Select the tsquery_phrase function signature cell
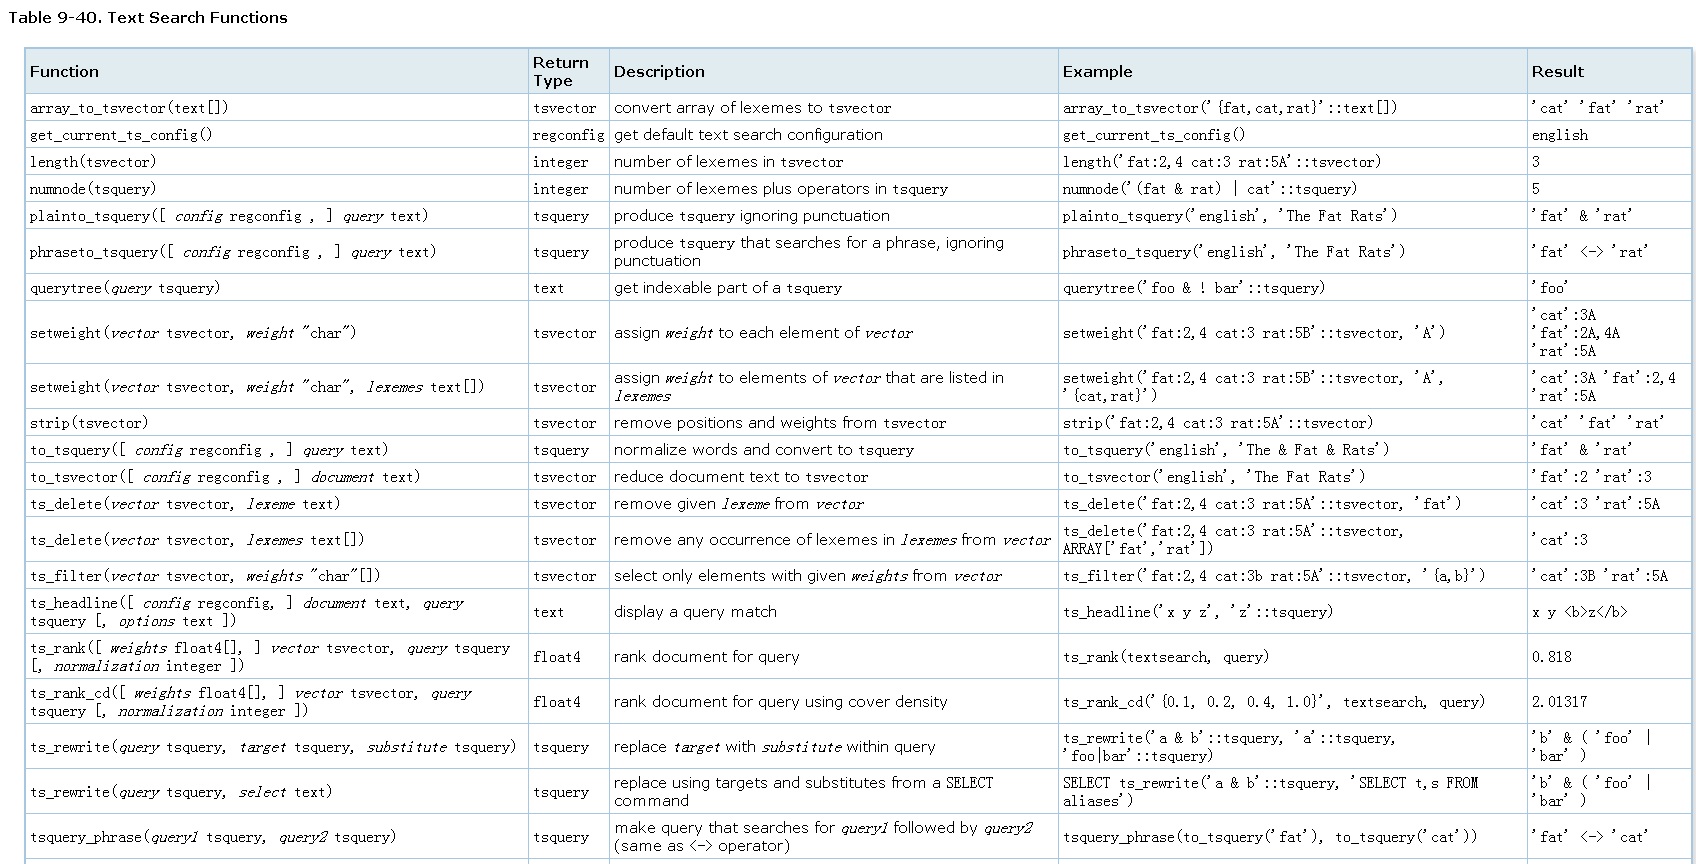Image resolution: width=1696 pixels, height=864 pixels. (x=213, y=837)
